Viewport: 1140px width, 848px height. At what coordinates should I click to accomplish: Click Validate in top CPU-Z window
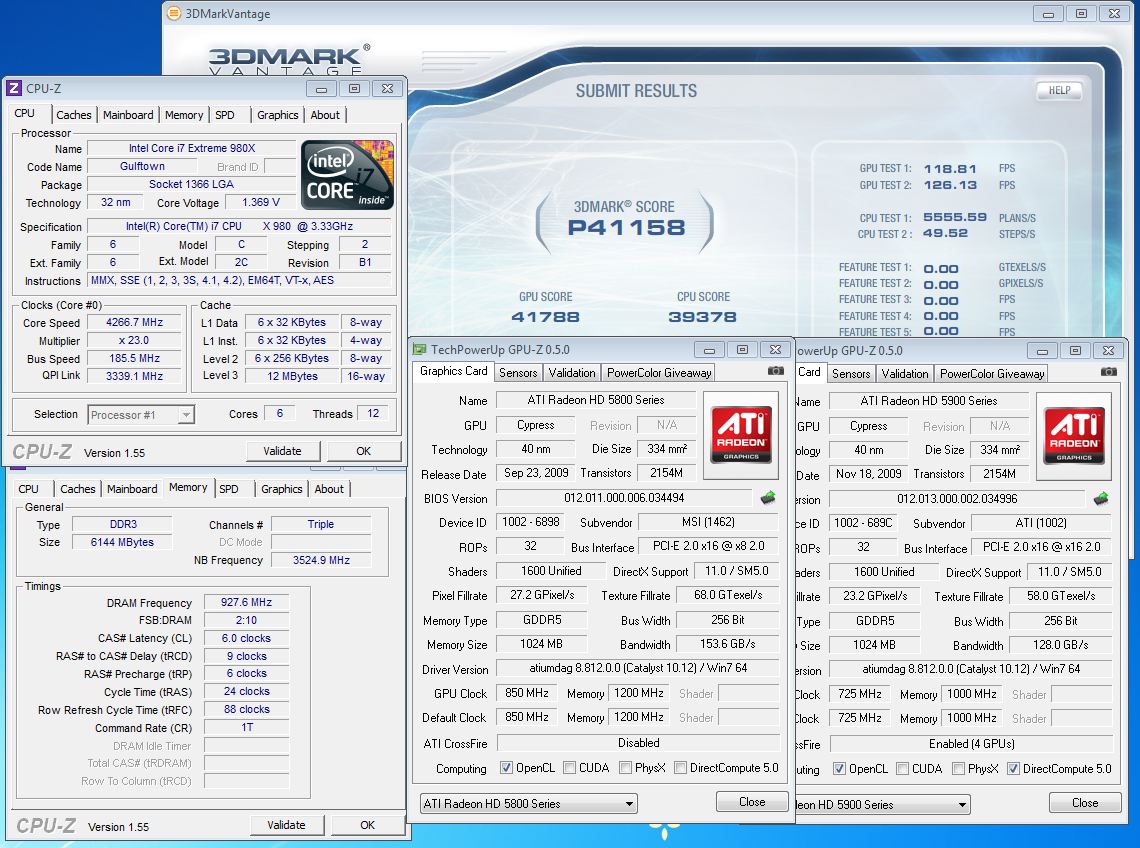click(x=282, y=451)
